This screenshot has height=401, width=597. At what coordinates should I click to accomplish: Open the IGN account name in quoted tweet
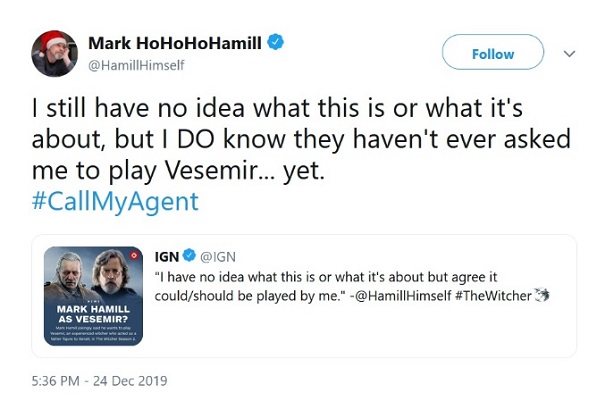coord(167,257)
